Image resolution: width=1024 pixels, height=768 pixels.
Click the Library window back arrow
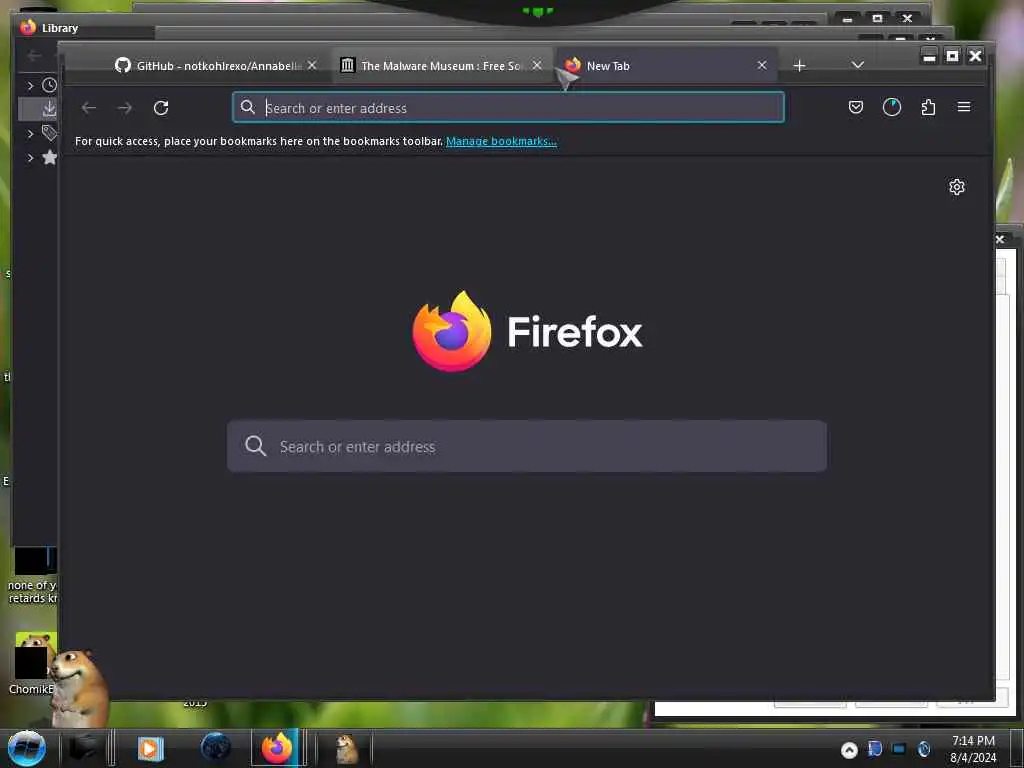[34, 56]
